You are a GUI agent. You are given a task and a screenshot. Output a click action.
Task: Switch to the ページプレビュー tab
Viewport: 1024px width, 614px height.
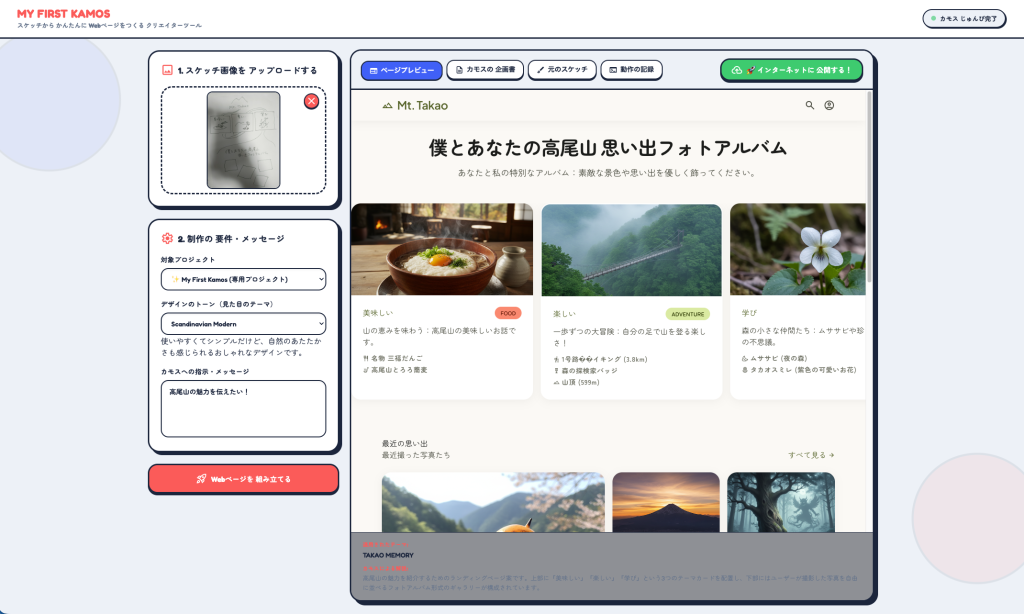pos(402,71)
